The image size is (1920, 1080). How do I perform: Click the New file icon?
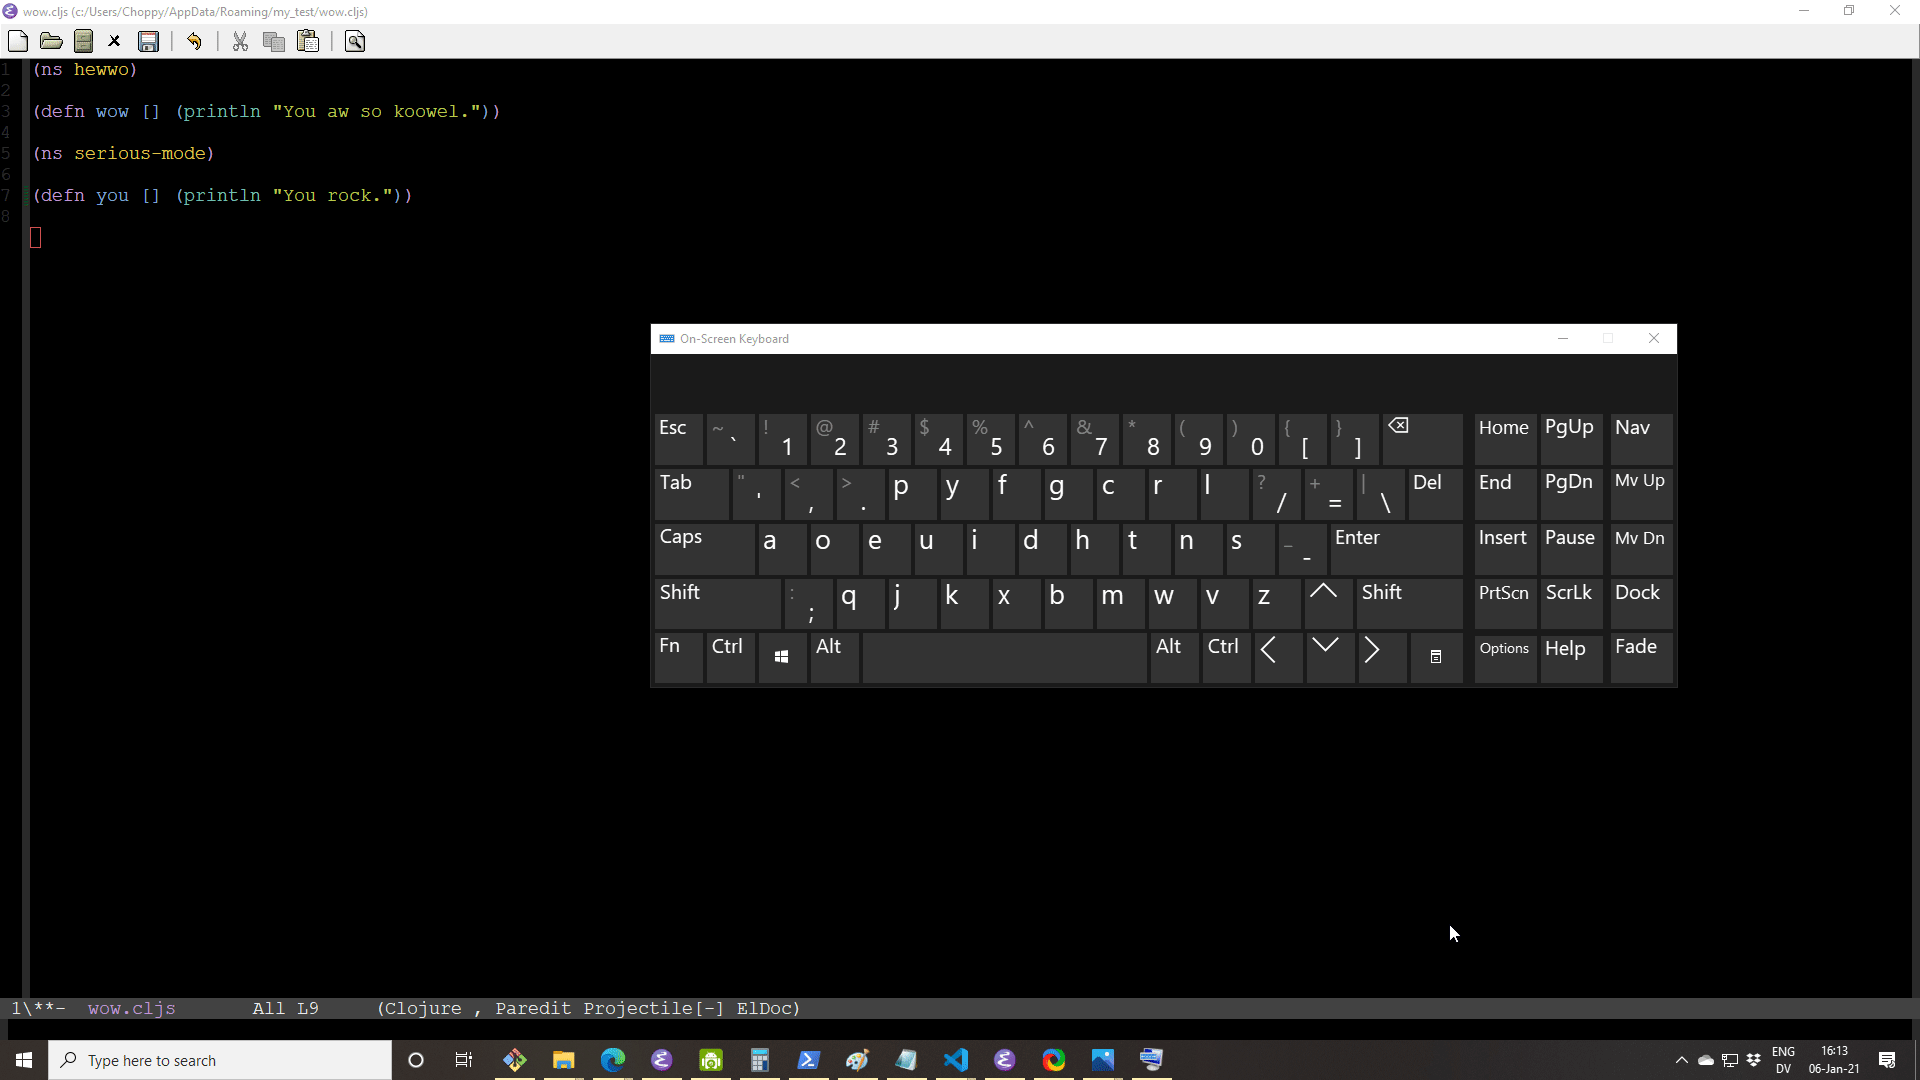(18, 41)
